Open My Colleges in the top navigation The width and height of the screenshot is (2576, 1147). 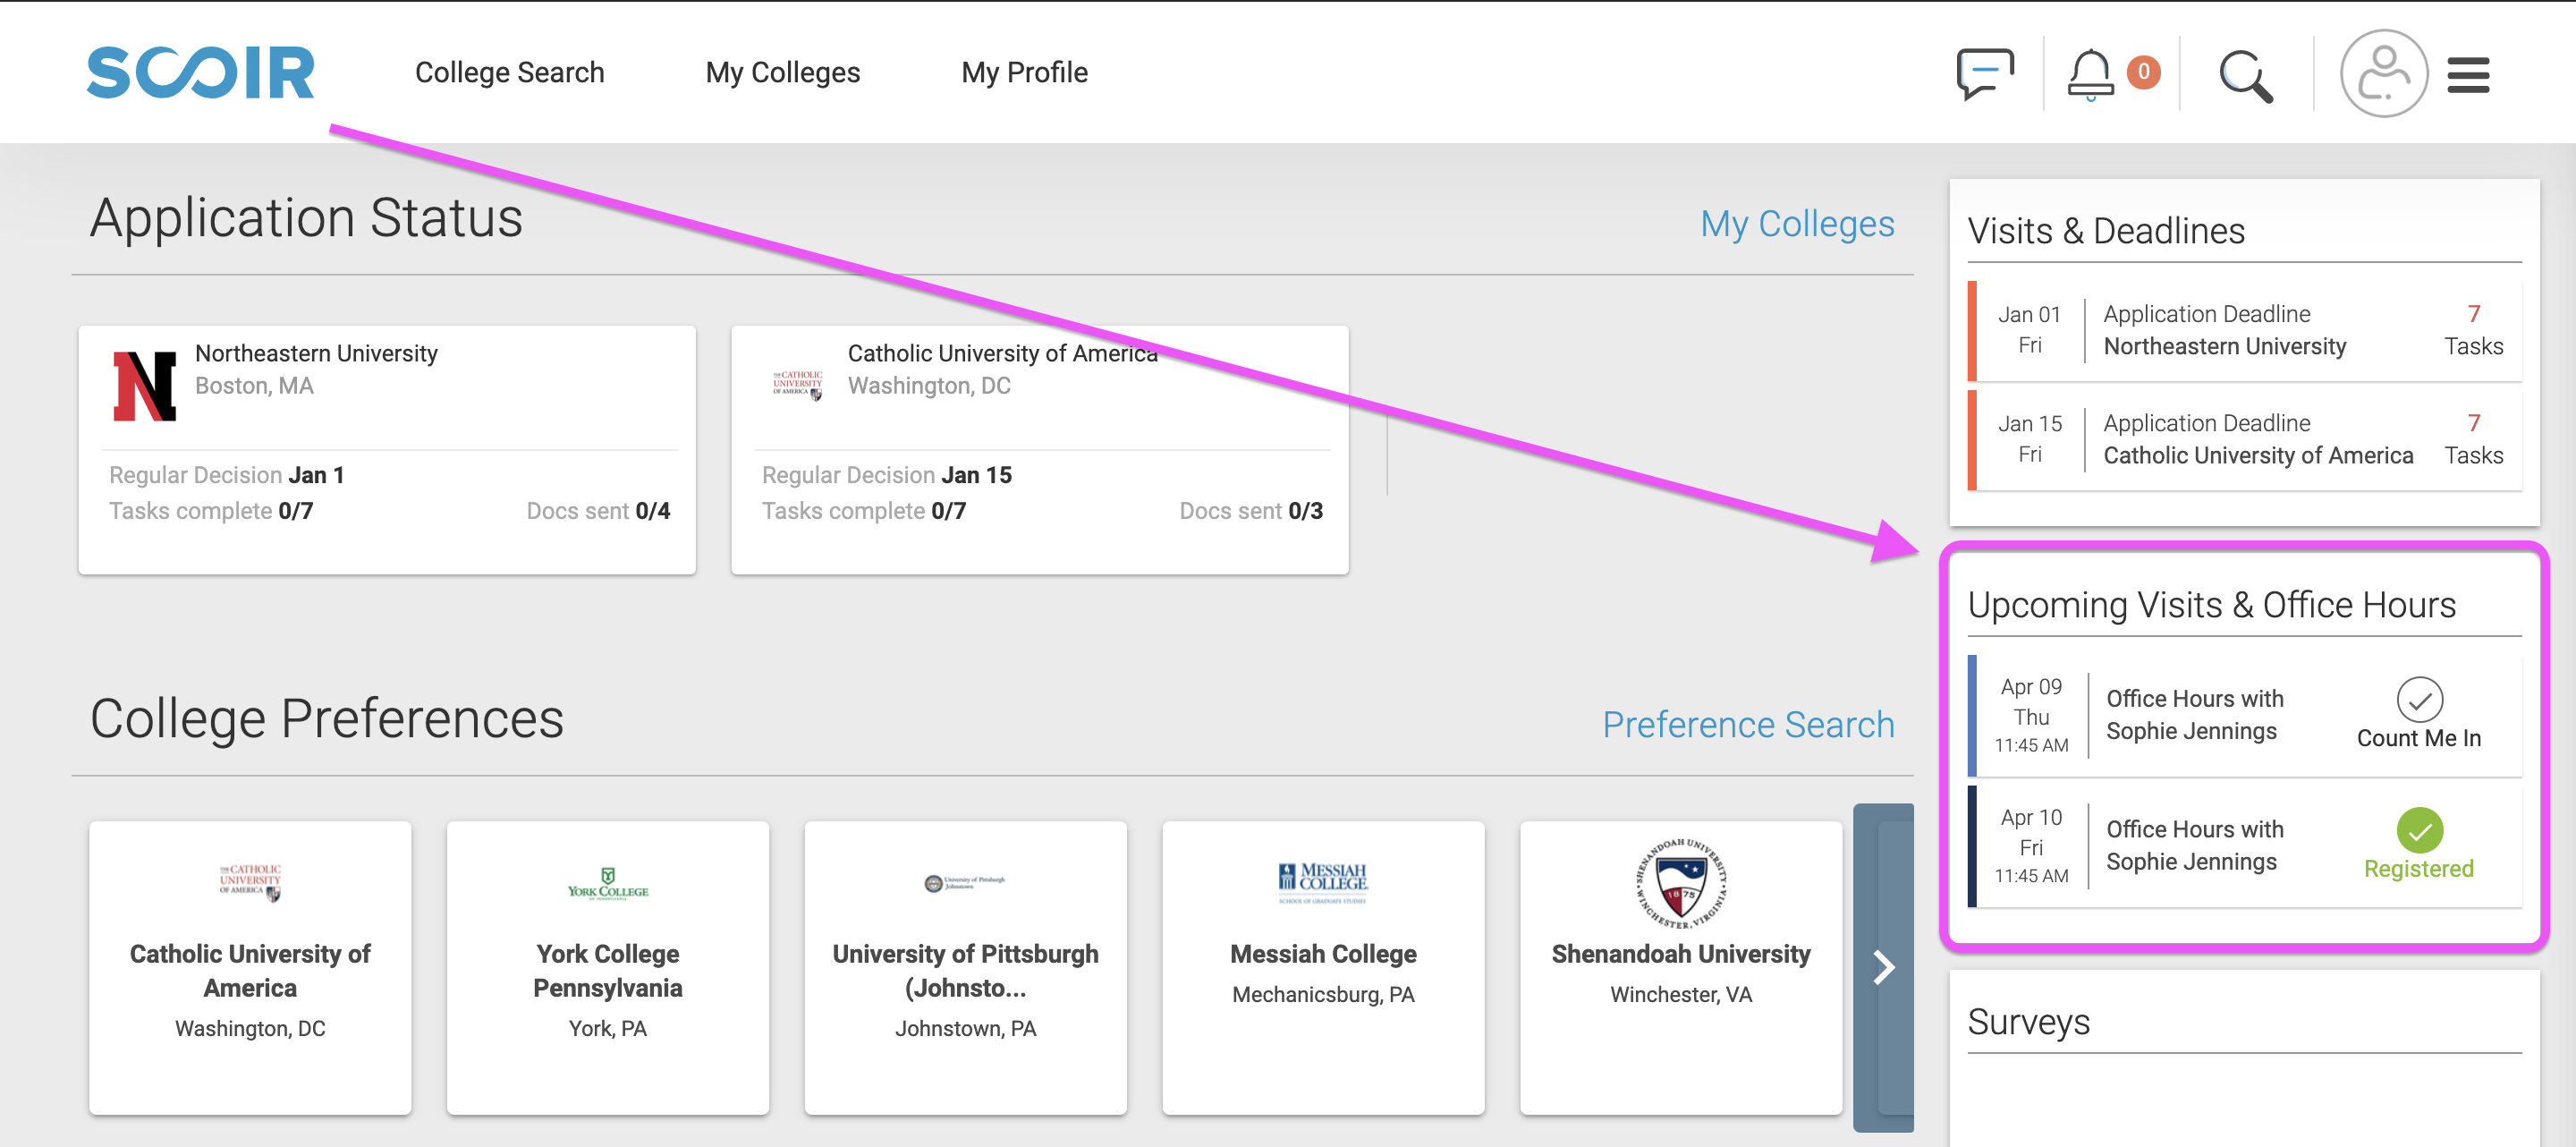782,72
